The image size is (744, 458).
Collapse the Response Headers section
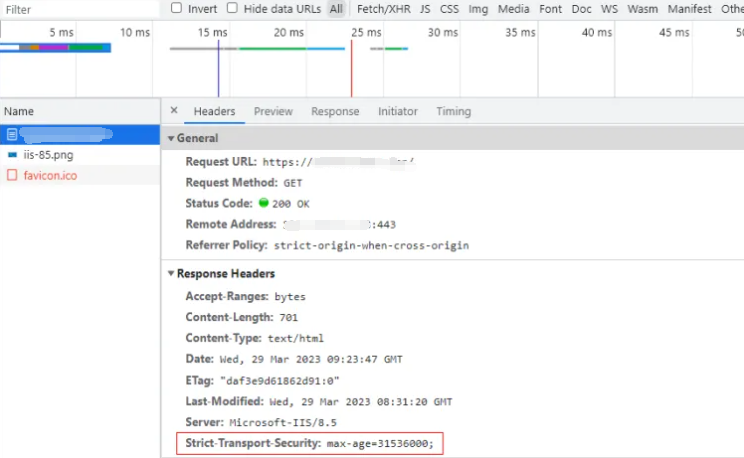tap(171, 273)
